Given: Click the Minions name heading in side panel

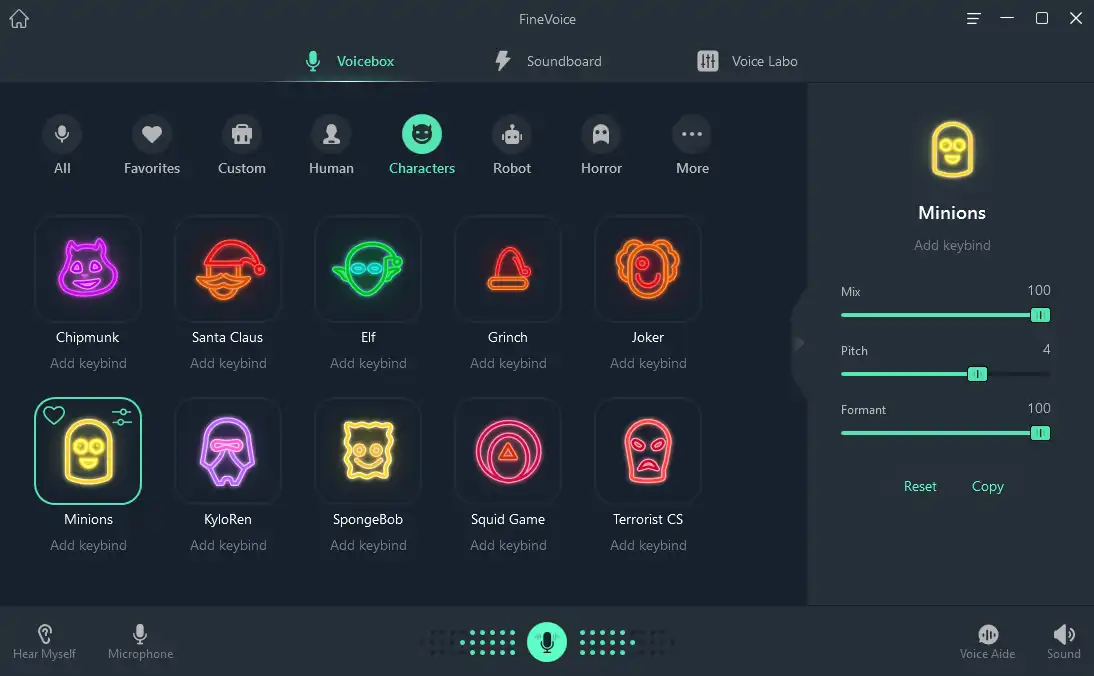Looking at the screenshot, I should [952, 213].
